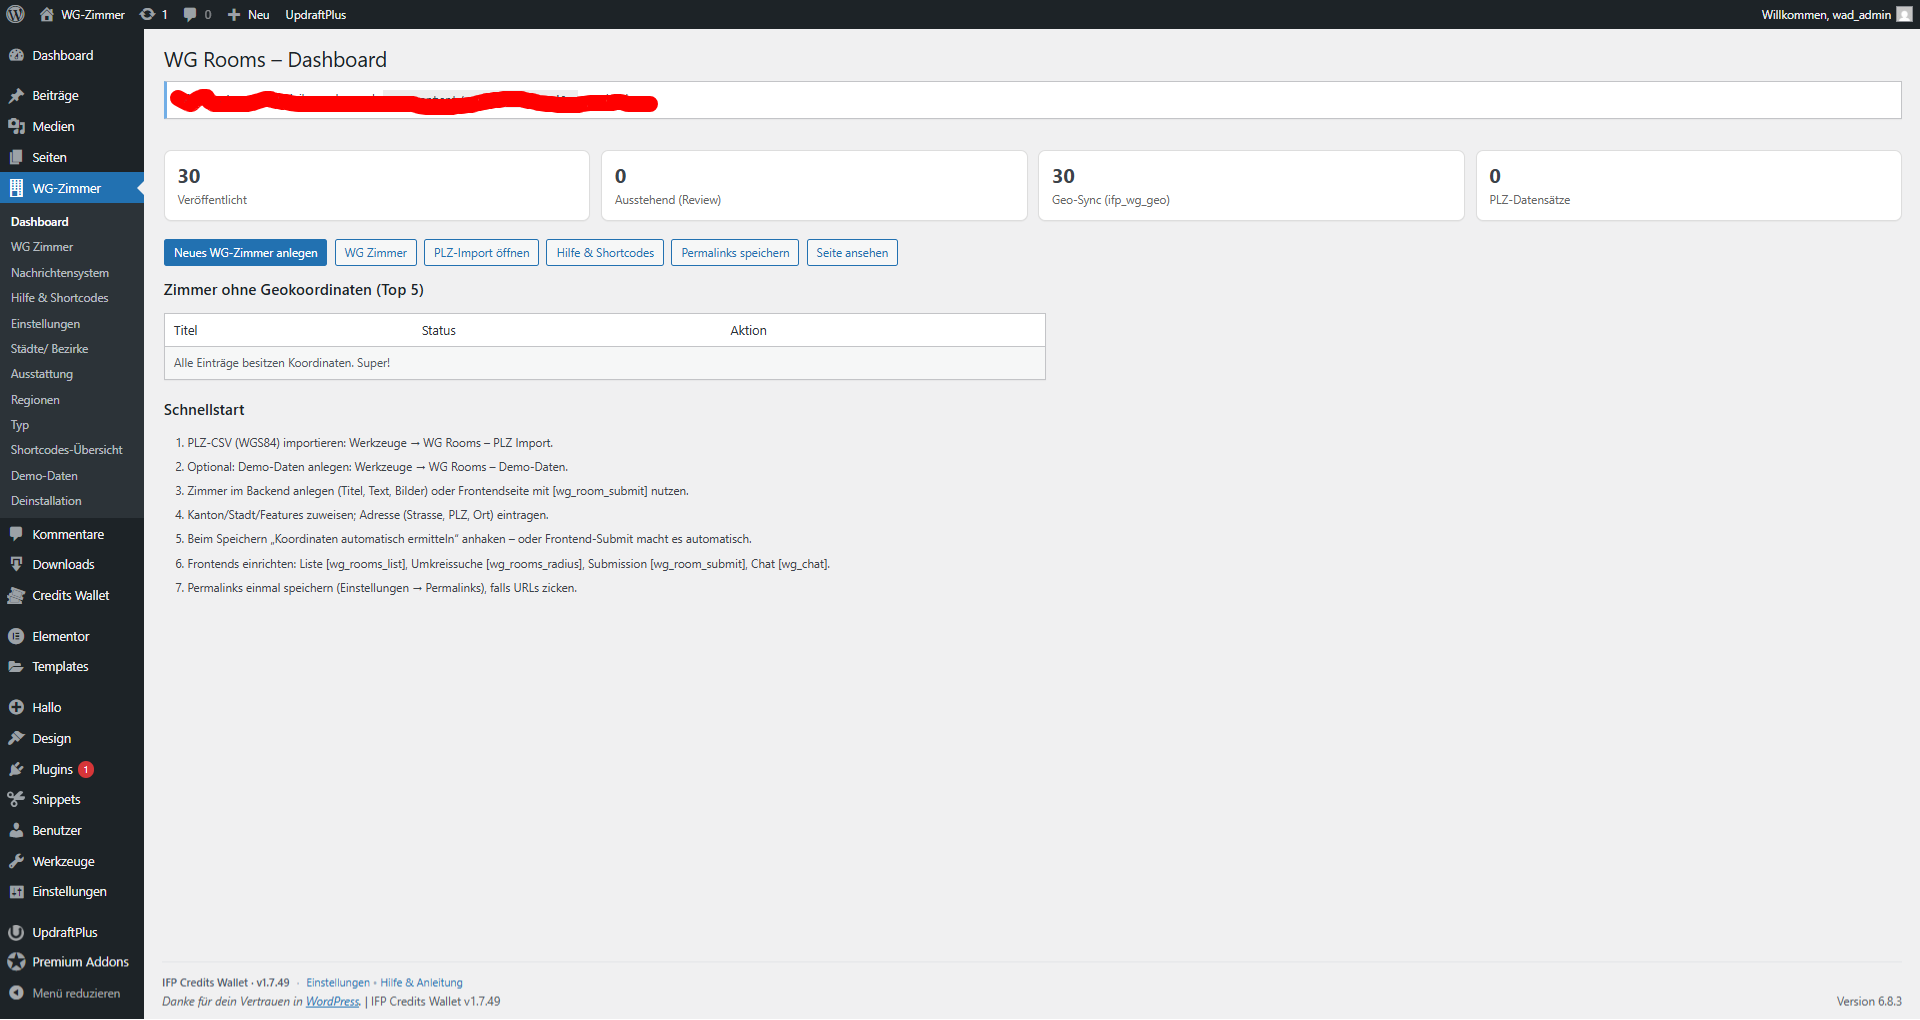
Task: Click Neues WG-Zimmer anlegen button
Action: click(245, 253)
